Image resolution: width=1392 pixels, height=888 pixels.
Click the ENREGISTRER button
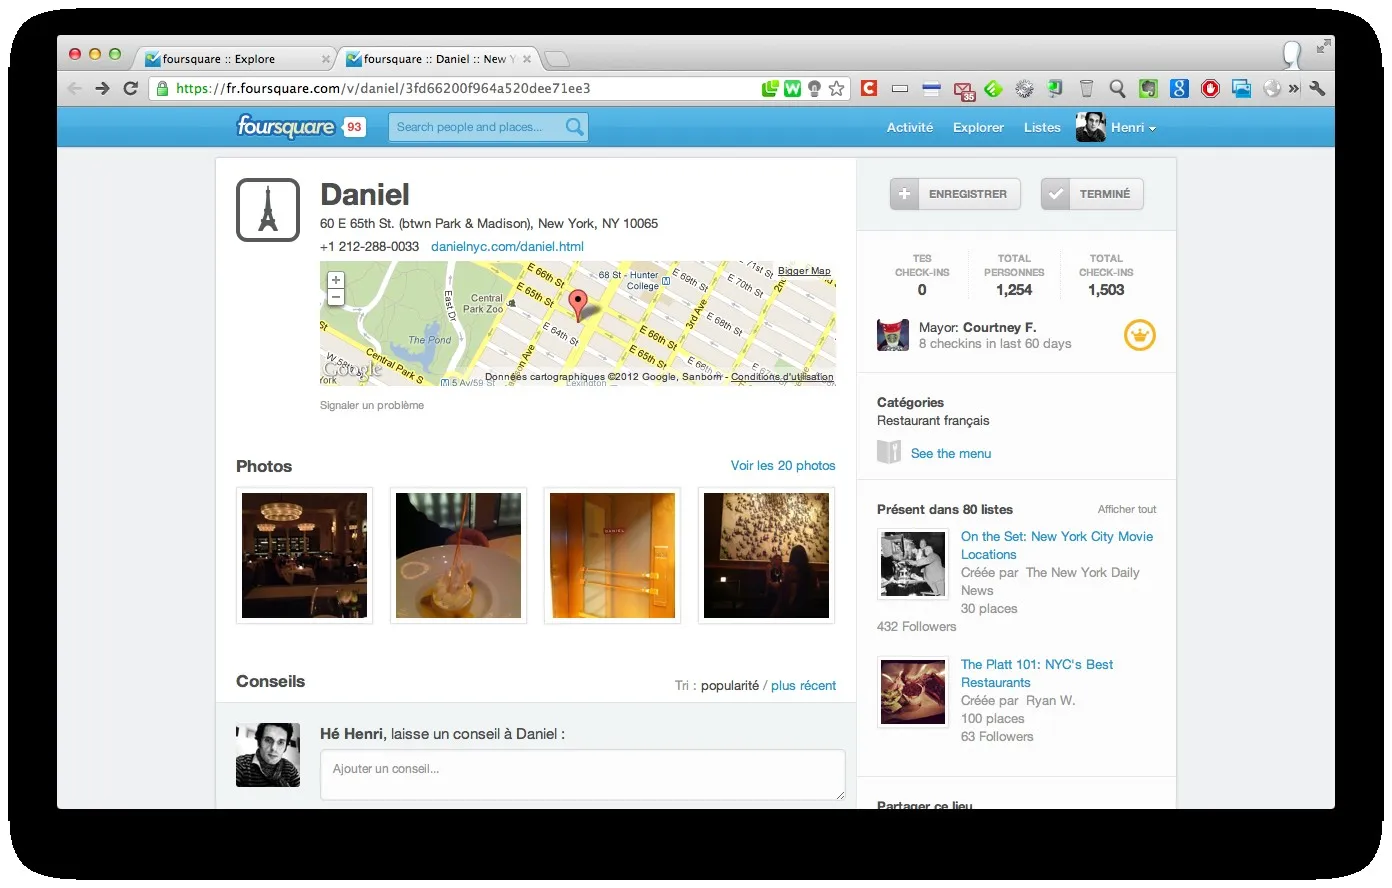point(955,194)
